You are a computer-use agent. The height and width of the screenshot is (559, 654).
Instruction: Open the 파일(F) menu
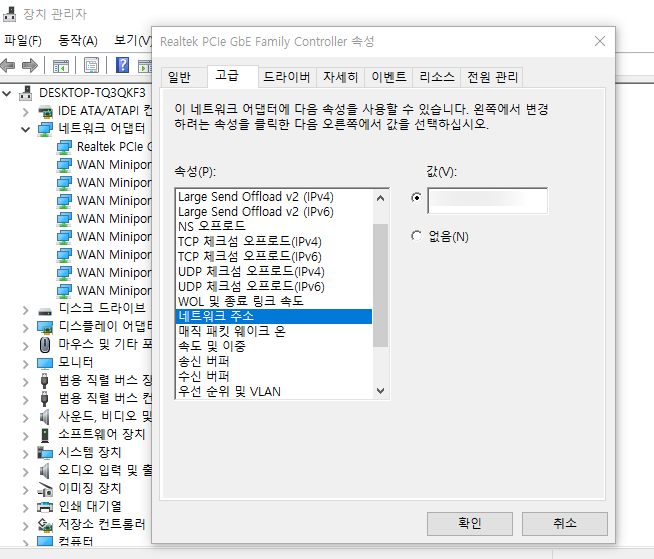point(23,40)
